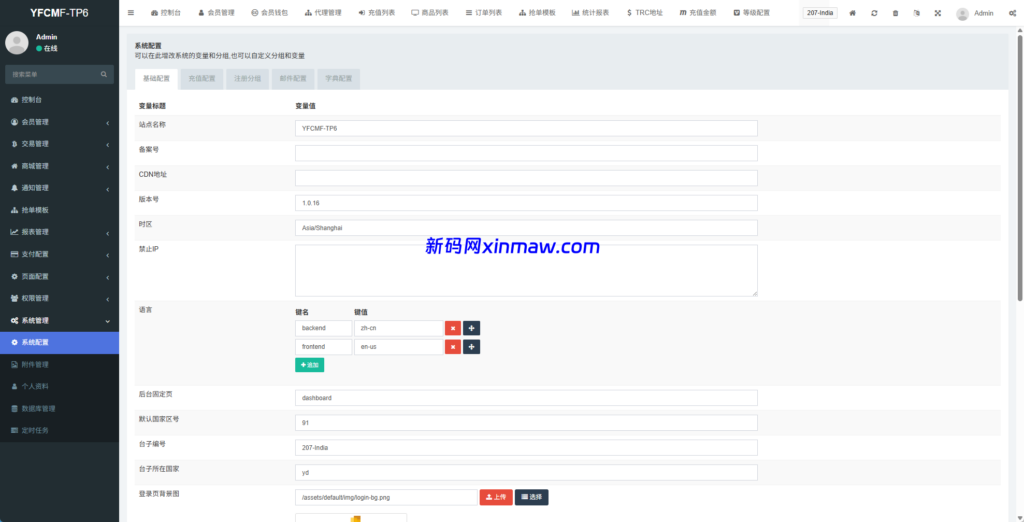Click the red 上传 upload button
The height and width of the screenshot is (522, 1024).
point(496,497)
